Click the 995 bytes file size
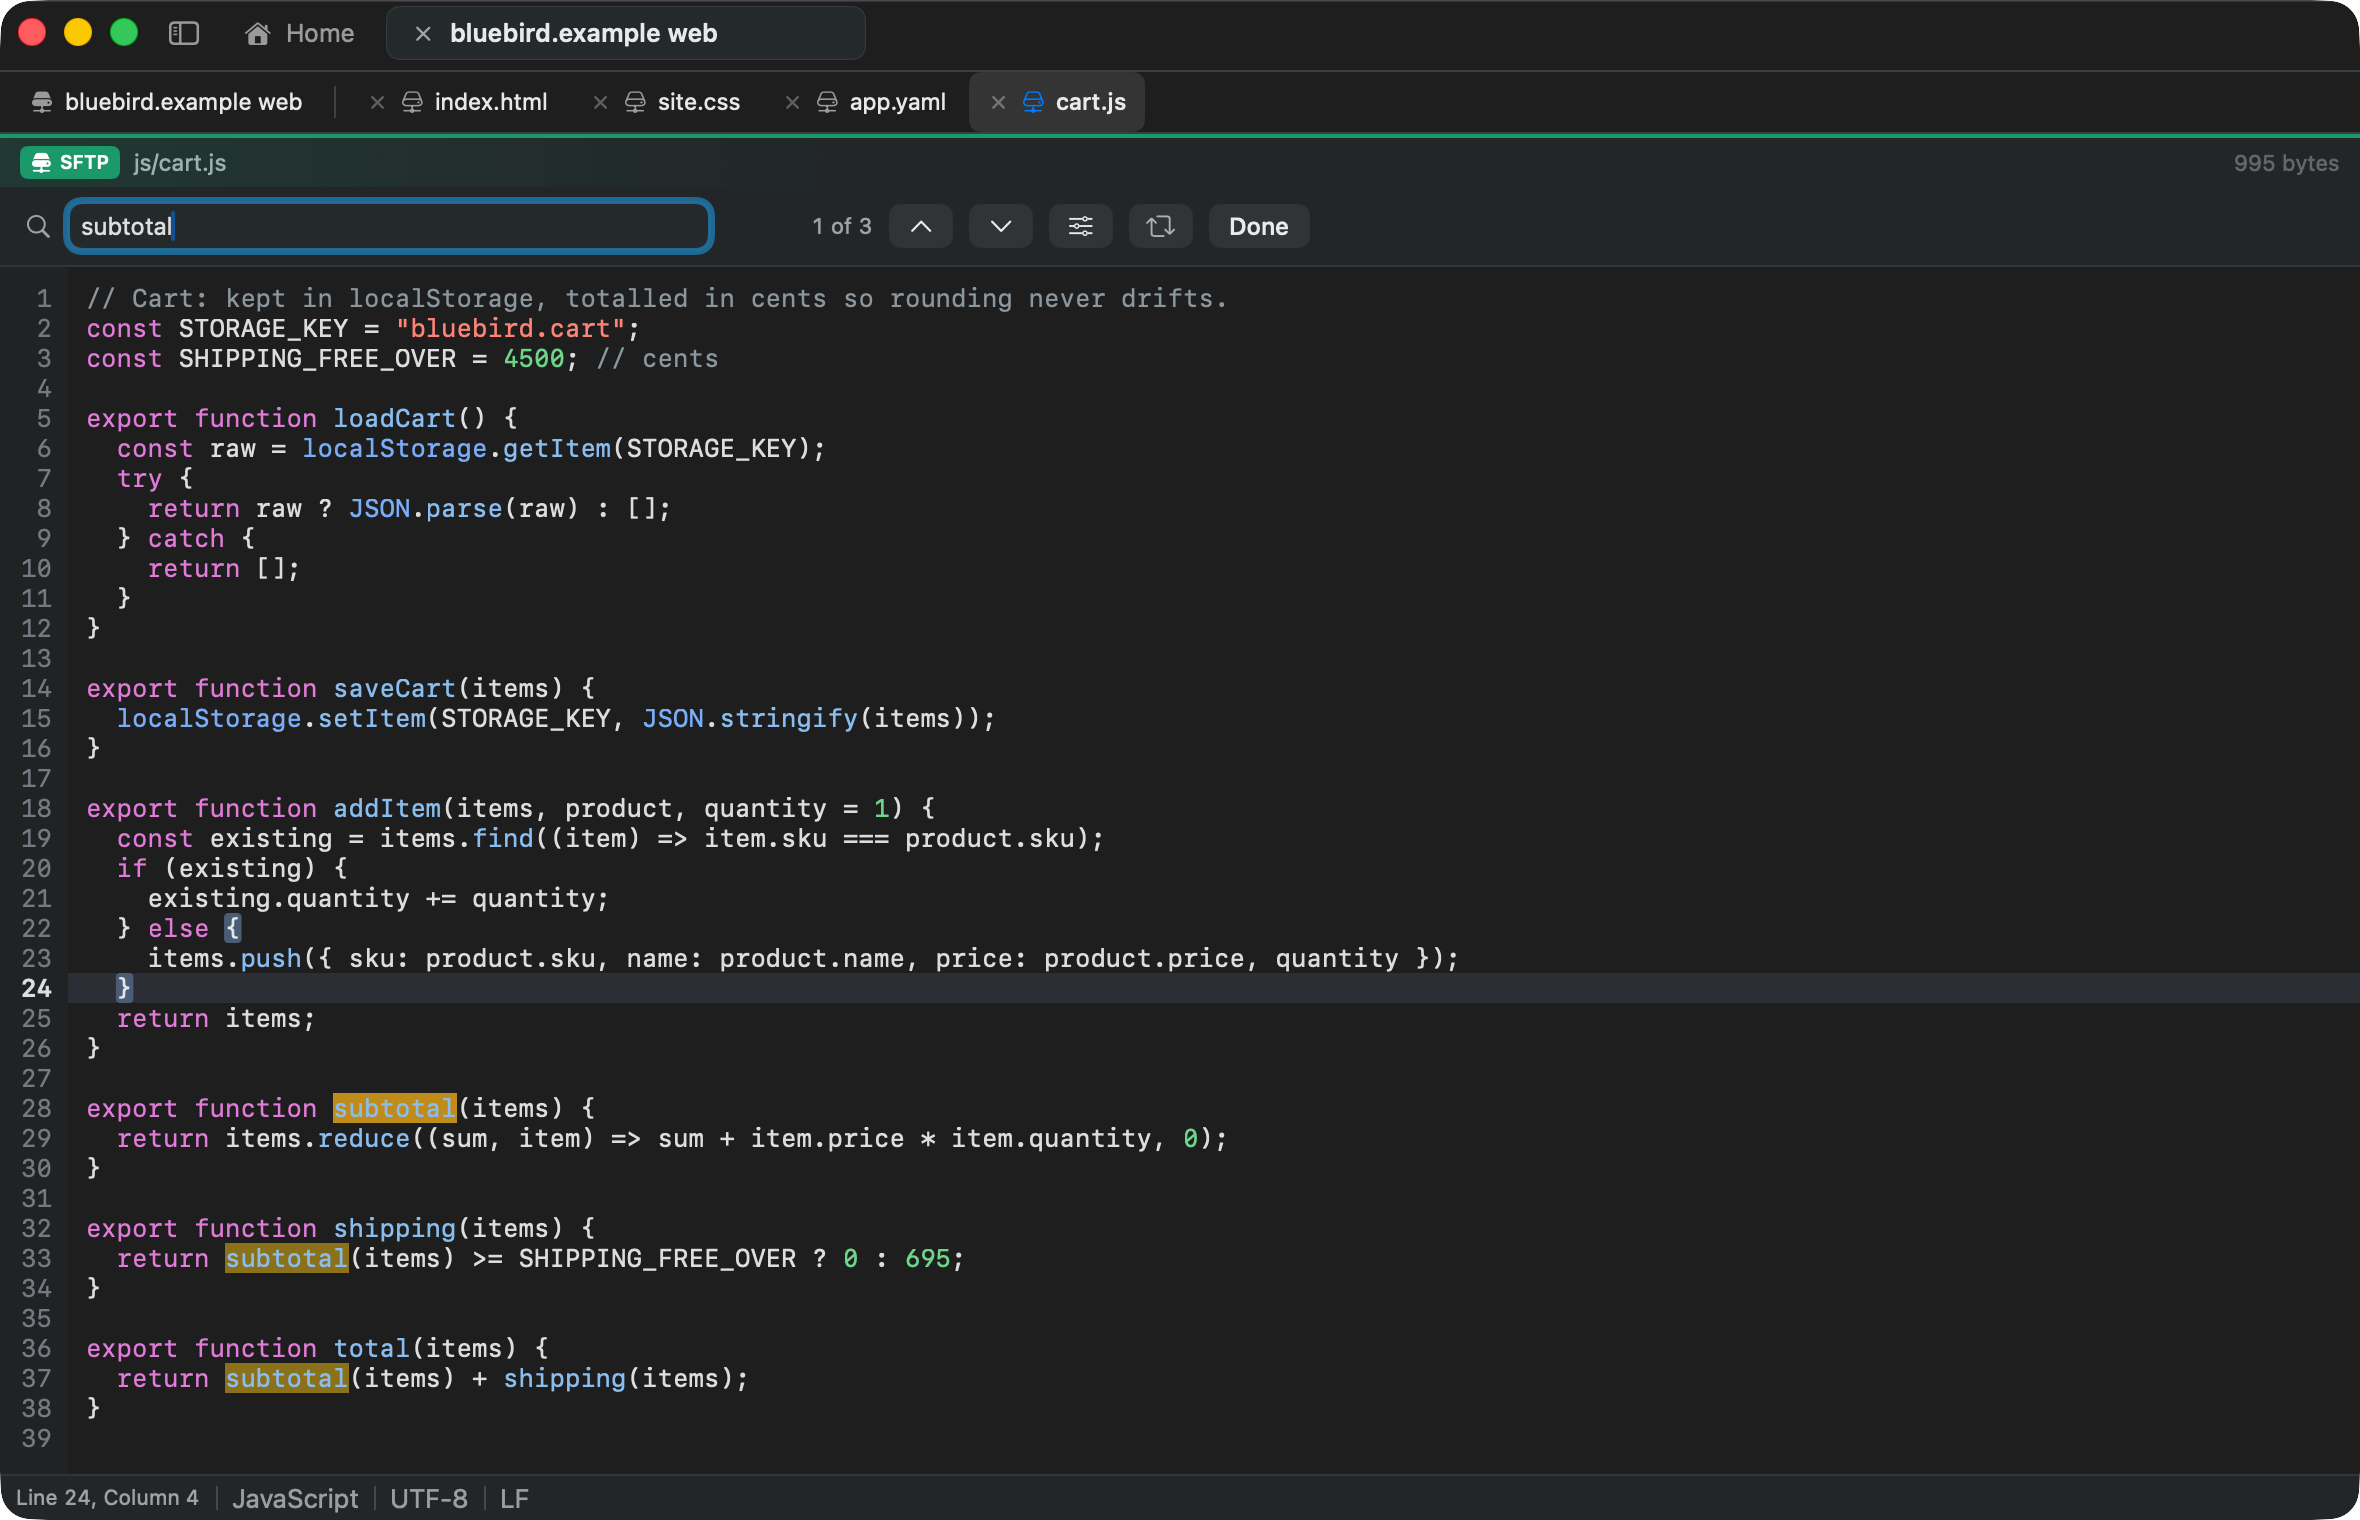Screen dimensions: 2360x1520 (2286, 163)
